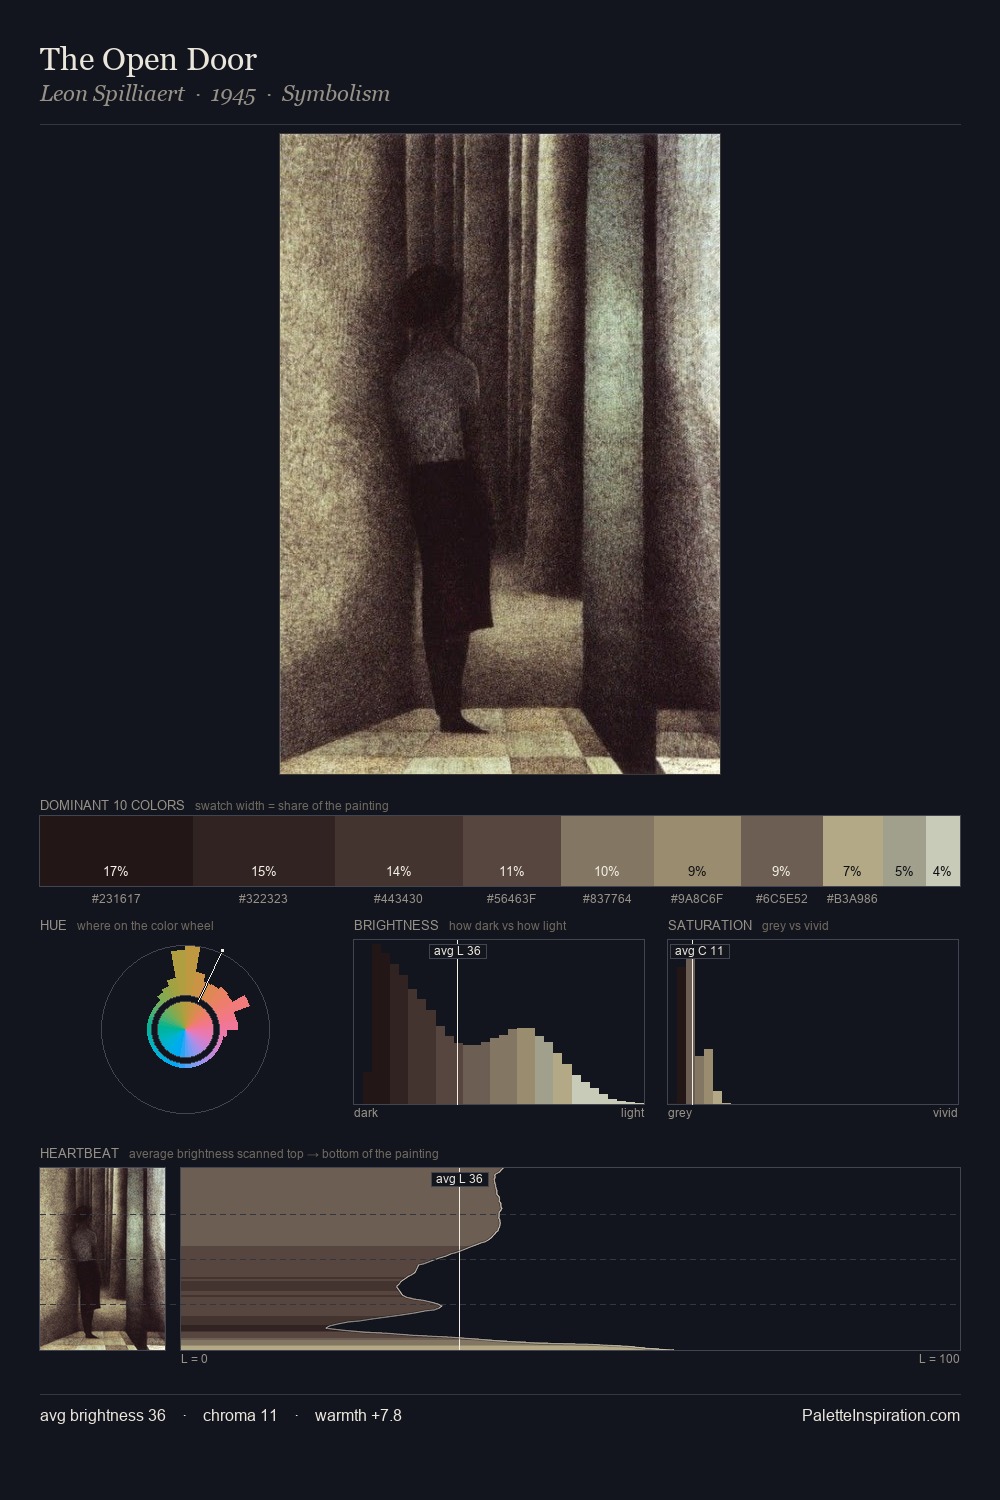Select the 17% darkest color swatch
This screenshot has height=1500, width=1000.
(116, 851)
